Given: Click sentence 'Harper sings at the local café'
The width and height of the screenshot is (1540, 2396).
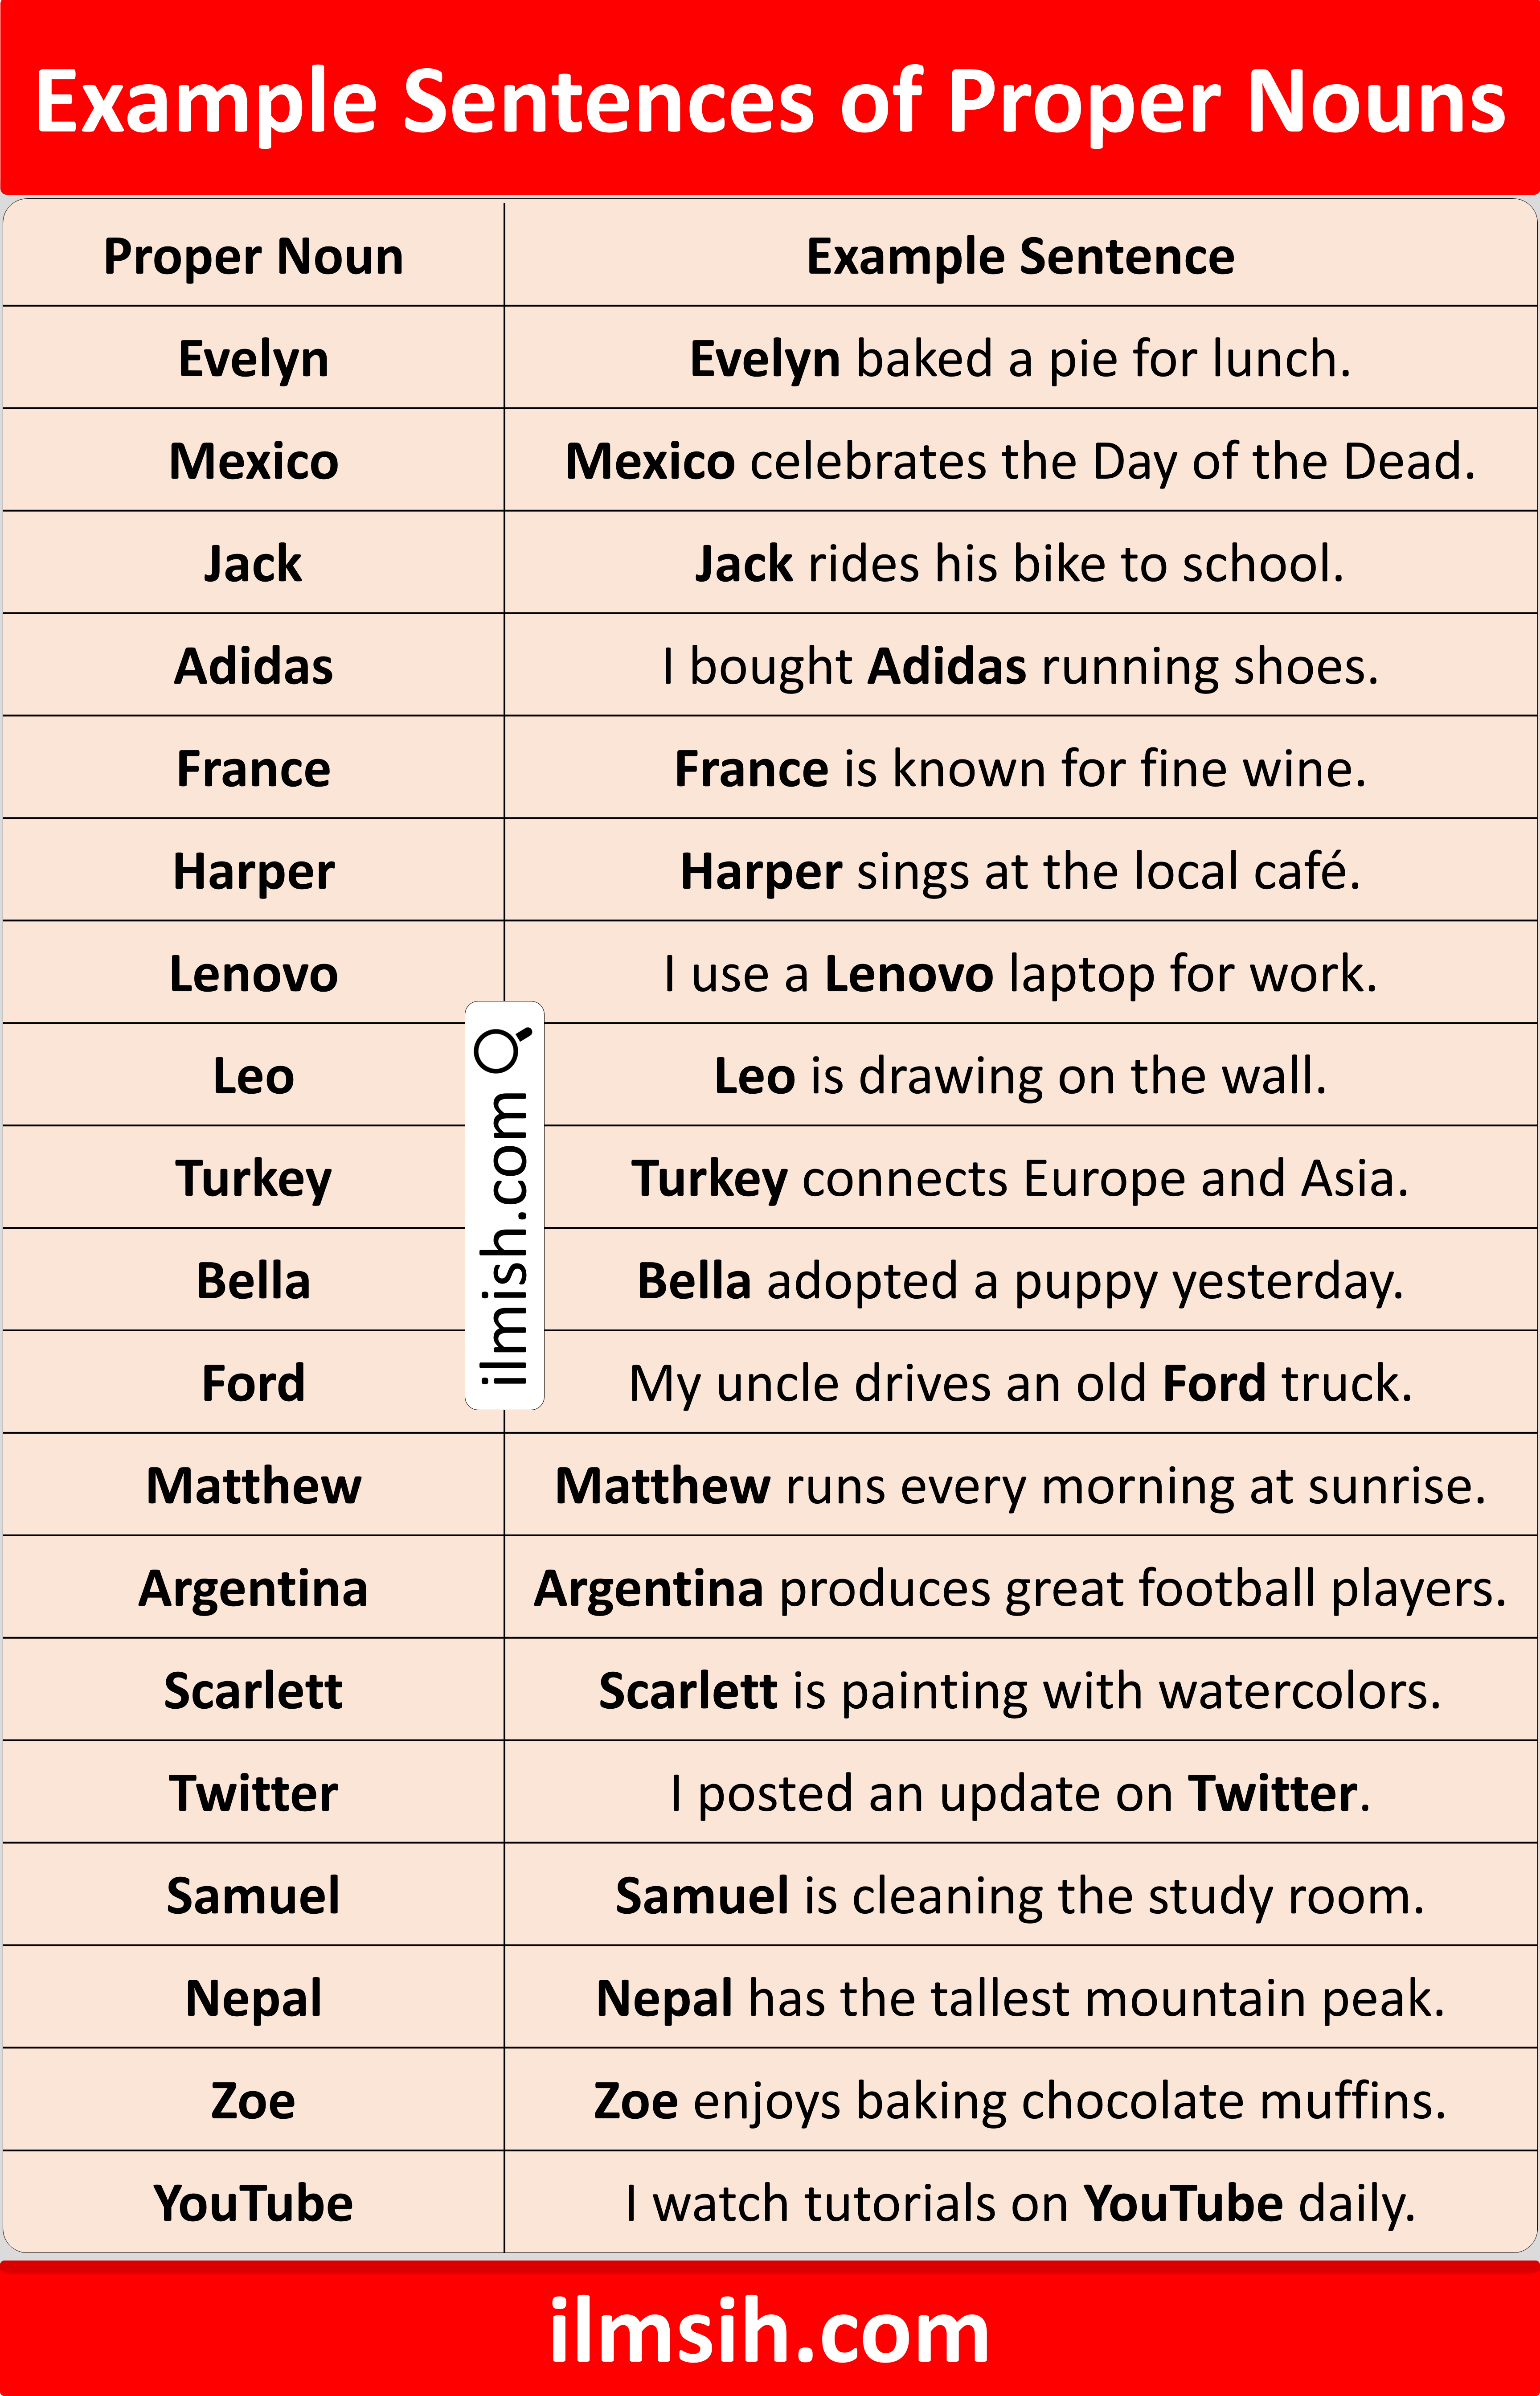Looking at the screenshot, I should (x=1021, y=871).
